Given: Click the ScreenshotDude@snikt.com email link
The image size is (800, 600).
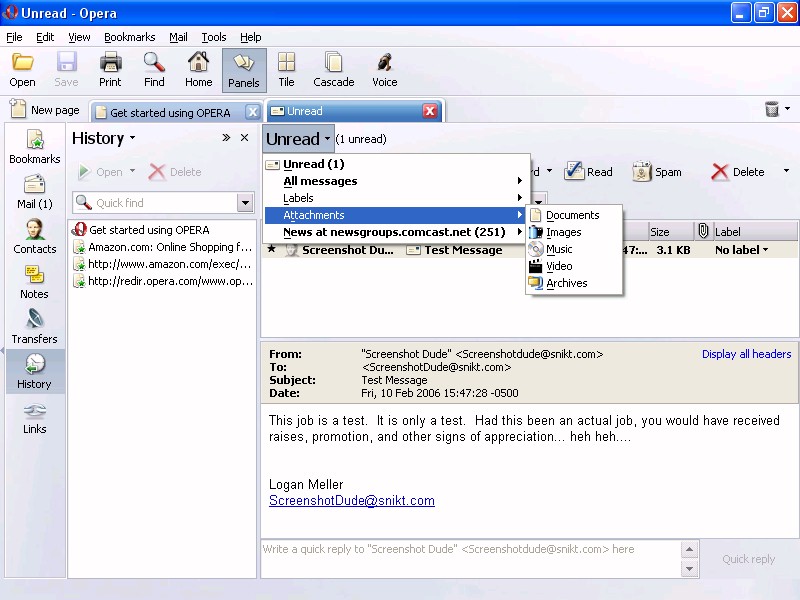Looking at the screenshot, I should [x=352, y=501].
